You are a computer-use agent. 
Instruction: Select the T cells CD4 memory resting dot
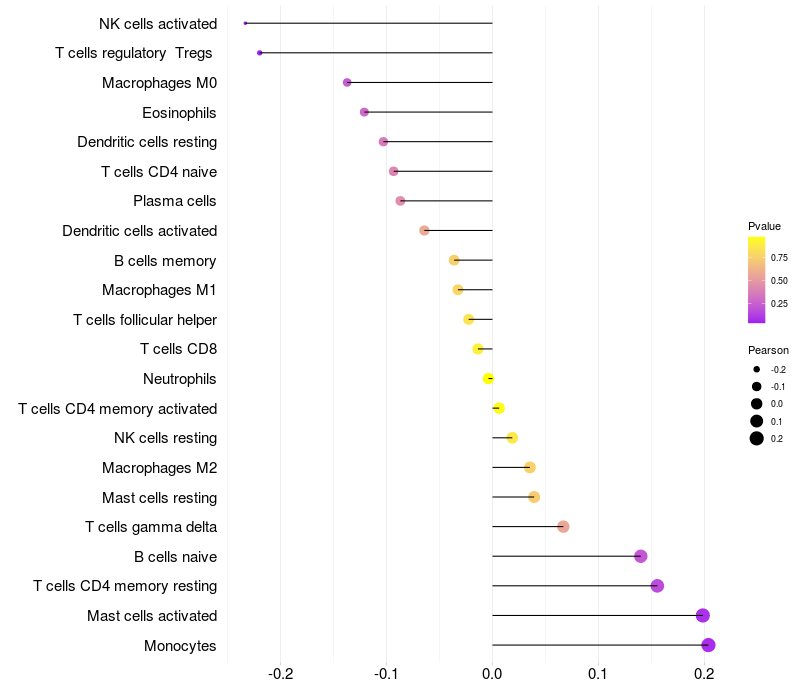[657, 586]
